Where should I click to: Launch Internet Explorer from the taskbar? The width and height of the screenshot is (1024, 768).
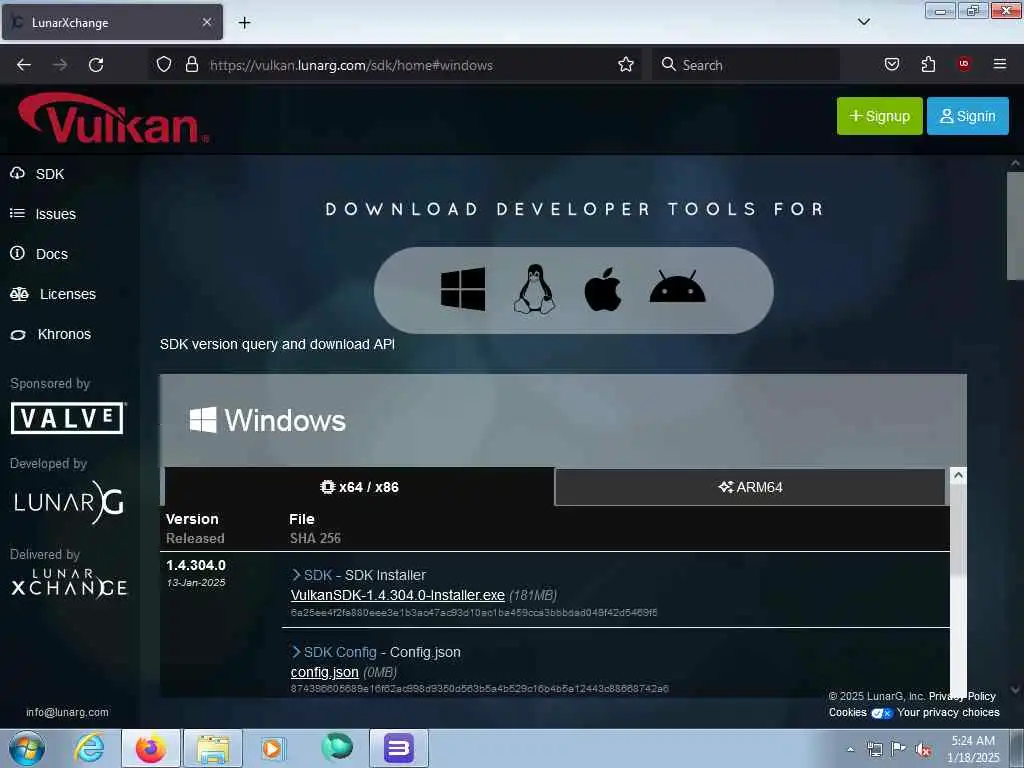click(89, 748)
